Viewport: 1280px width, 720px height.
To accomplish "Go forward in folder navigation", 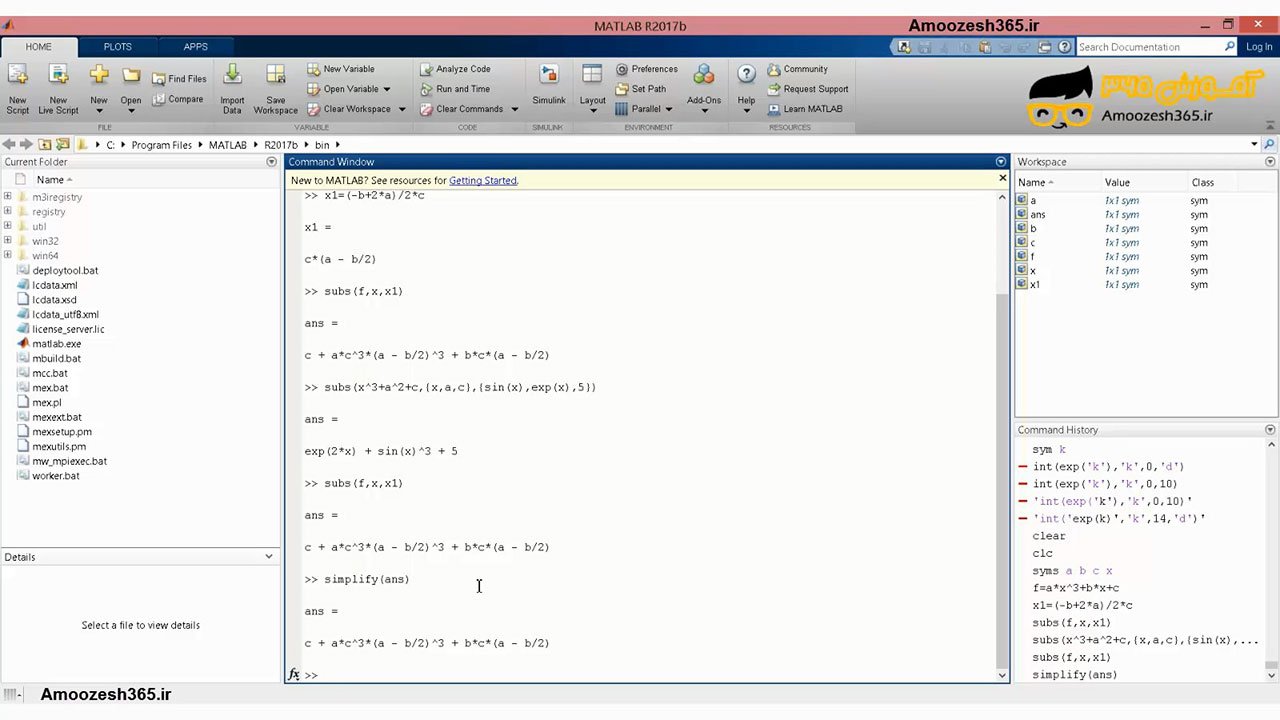I will 26,145.
